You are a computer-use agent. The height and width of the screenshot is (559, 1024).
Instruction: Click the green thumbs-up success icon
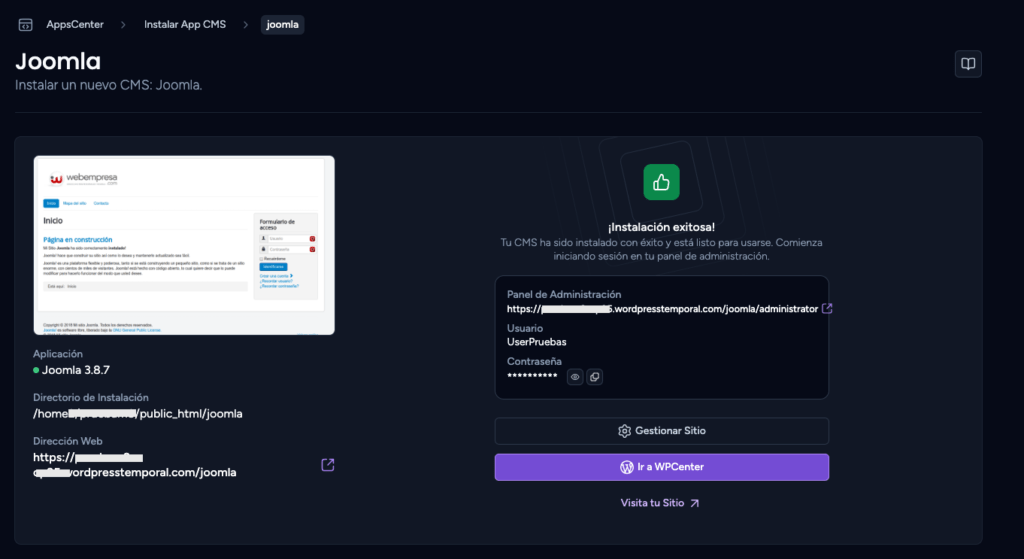coord(661,182)
